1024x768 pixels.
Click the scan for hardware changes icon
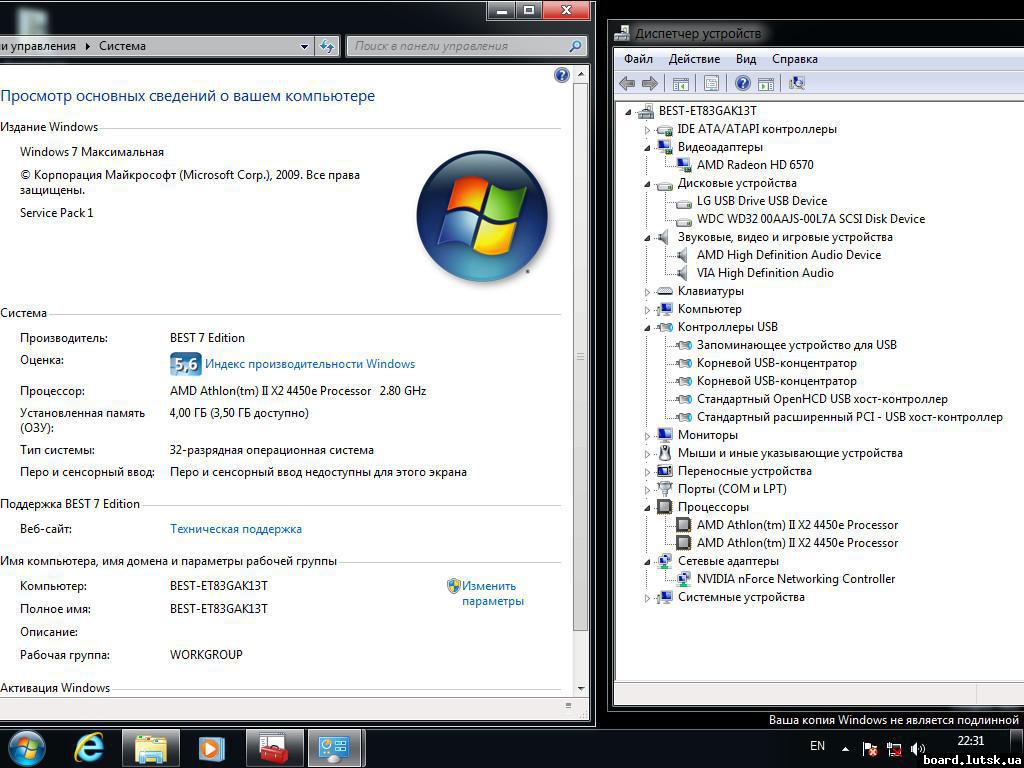[797, 84]
